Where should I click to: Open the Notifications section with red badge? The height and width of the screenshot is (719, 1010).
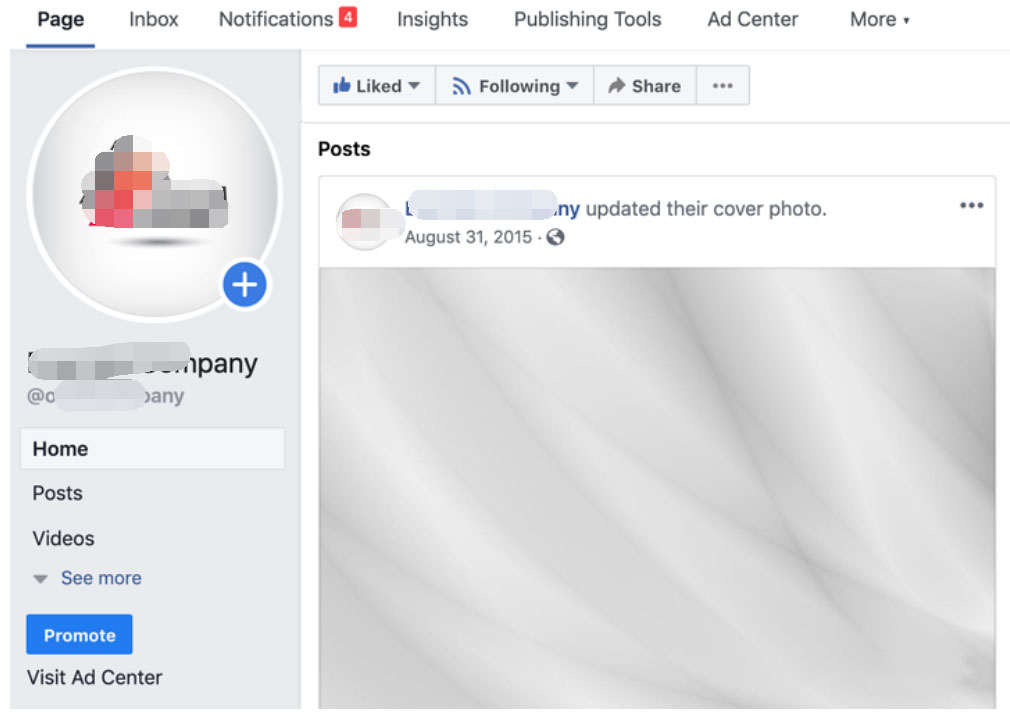[x=276, y=18]
